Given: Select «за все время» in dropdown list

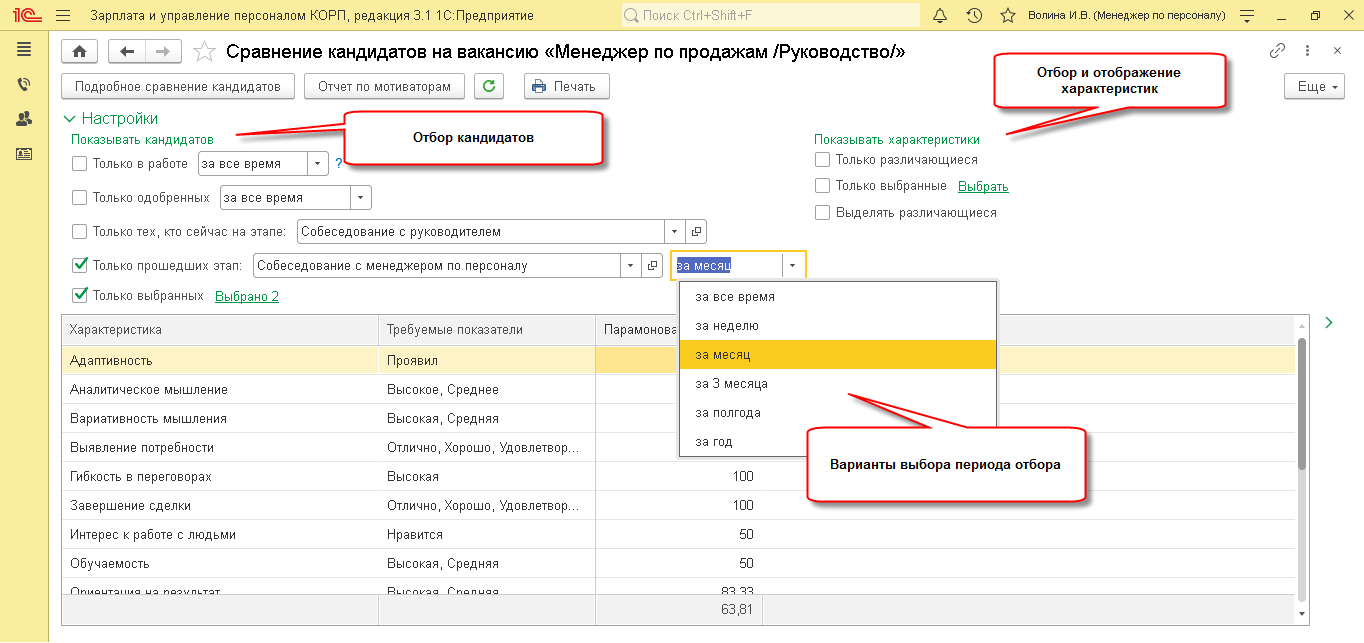Looking at the screenshot, I should (x=837, y=297).
